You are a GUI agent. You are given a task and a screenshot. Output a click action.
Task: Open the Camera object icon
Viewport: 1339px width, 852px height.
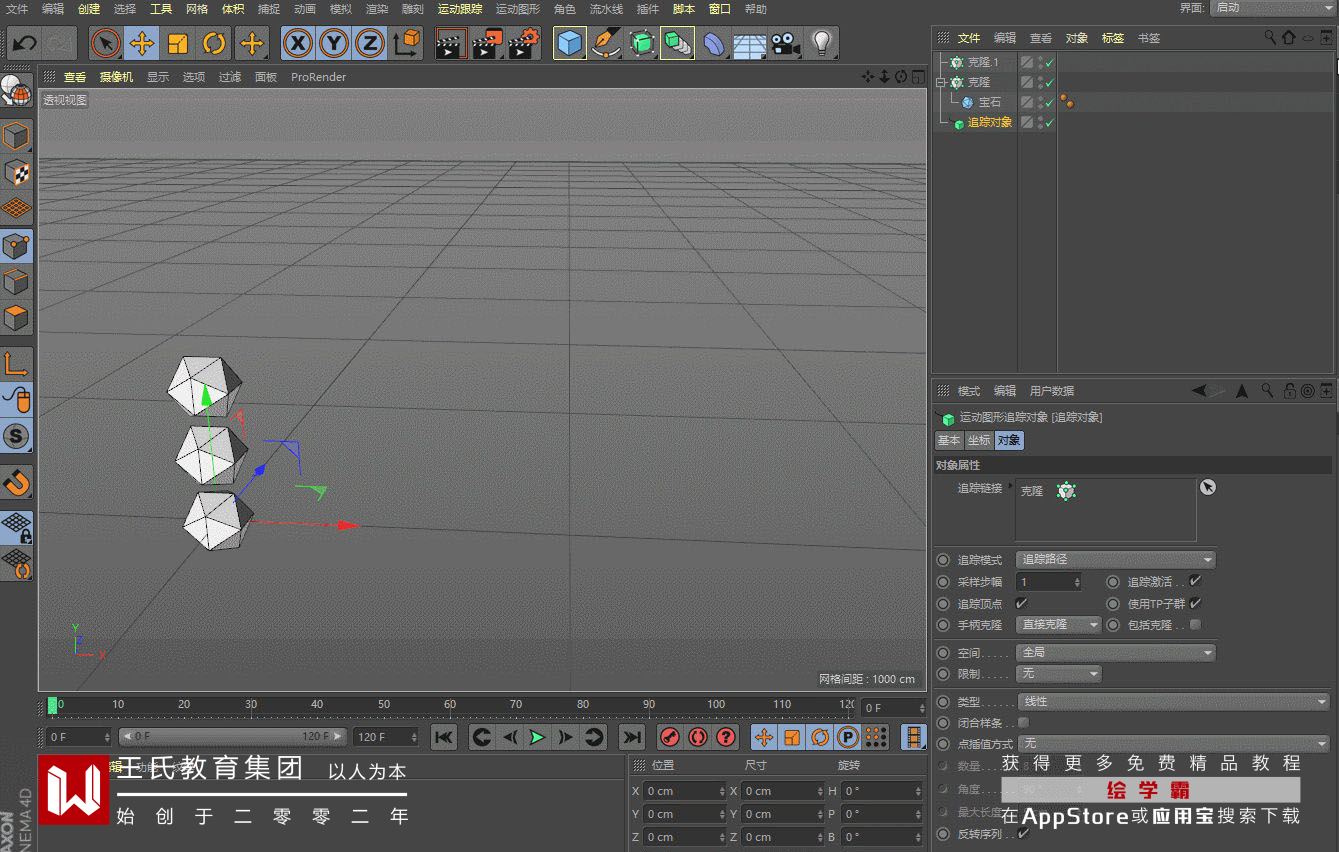click(x=785, y=43)
